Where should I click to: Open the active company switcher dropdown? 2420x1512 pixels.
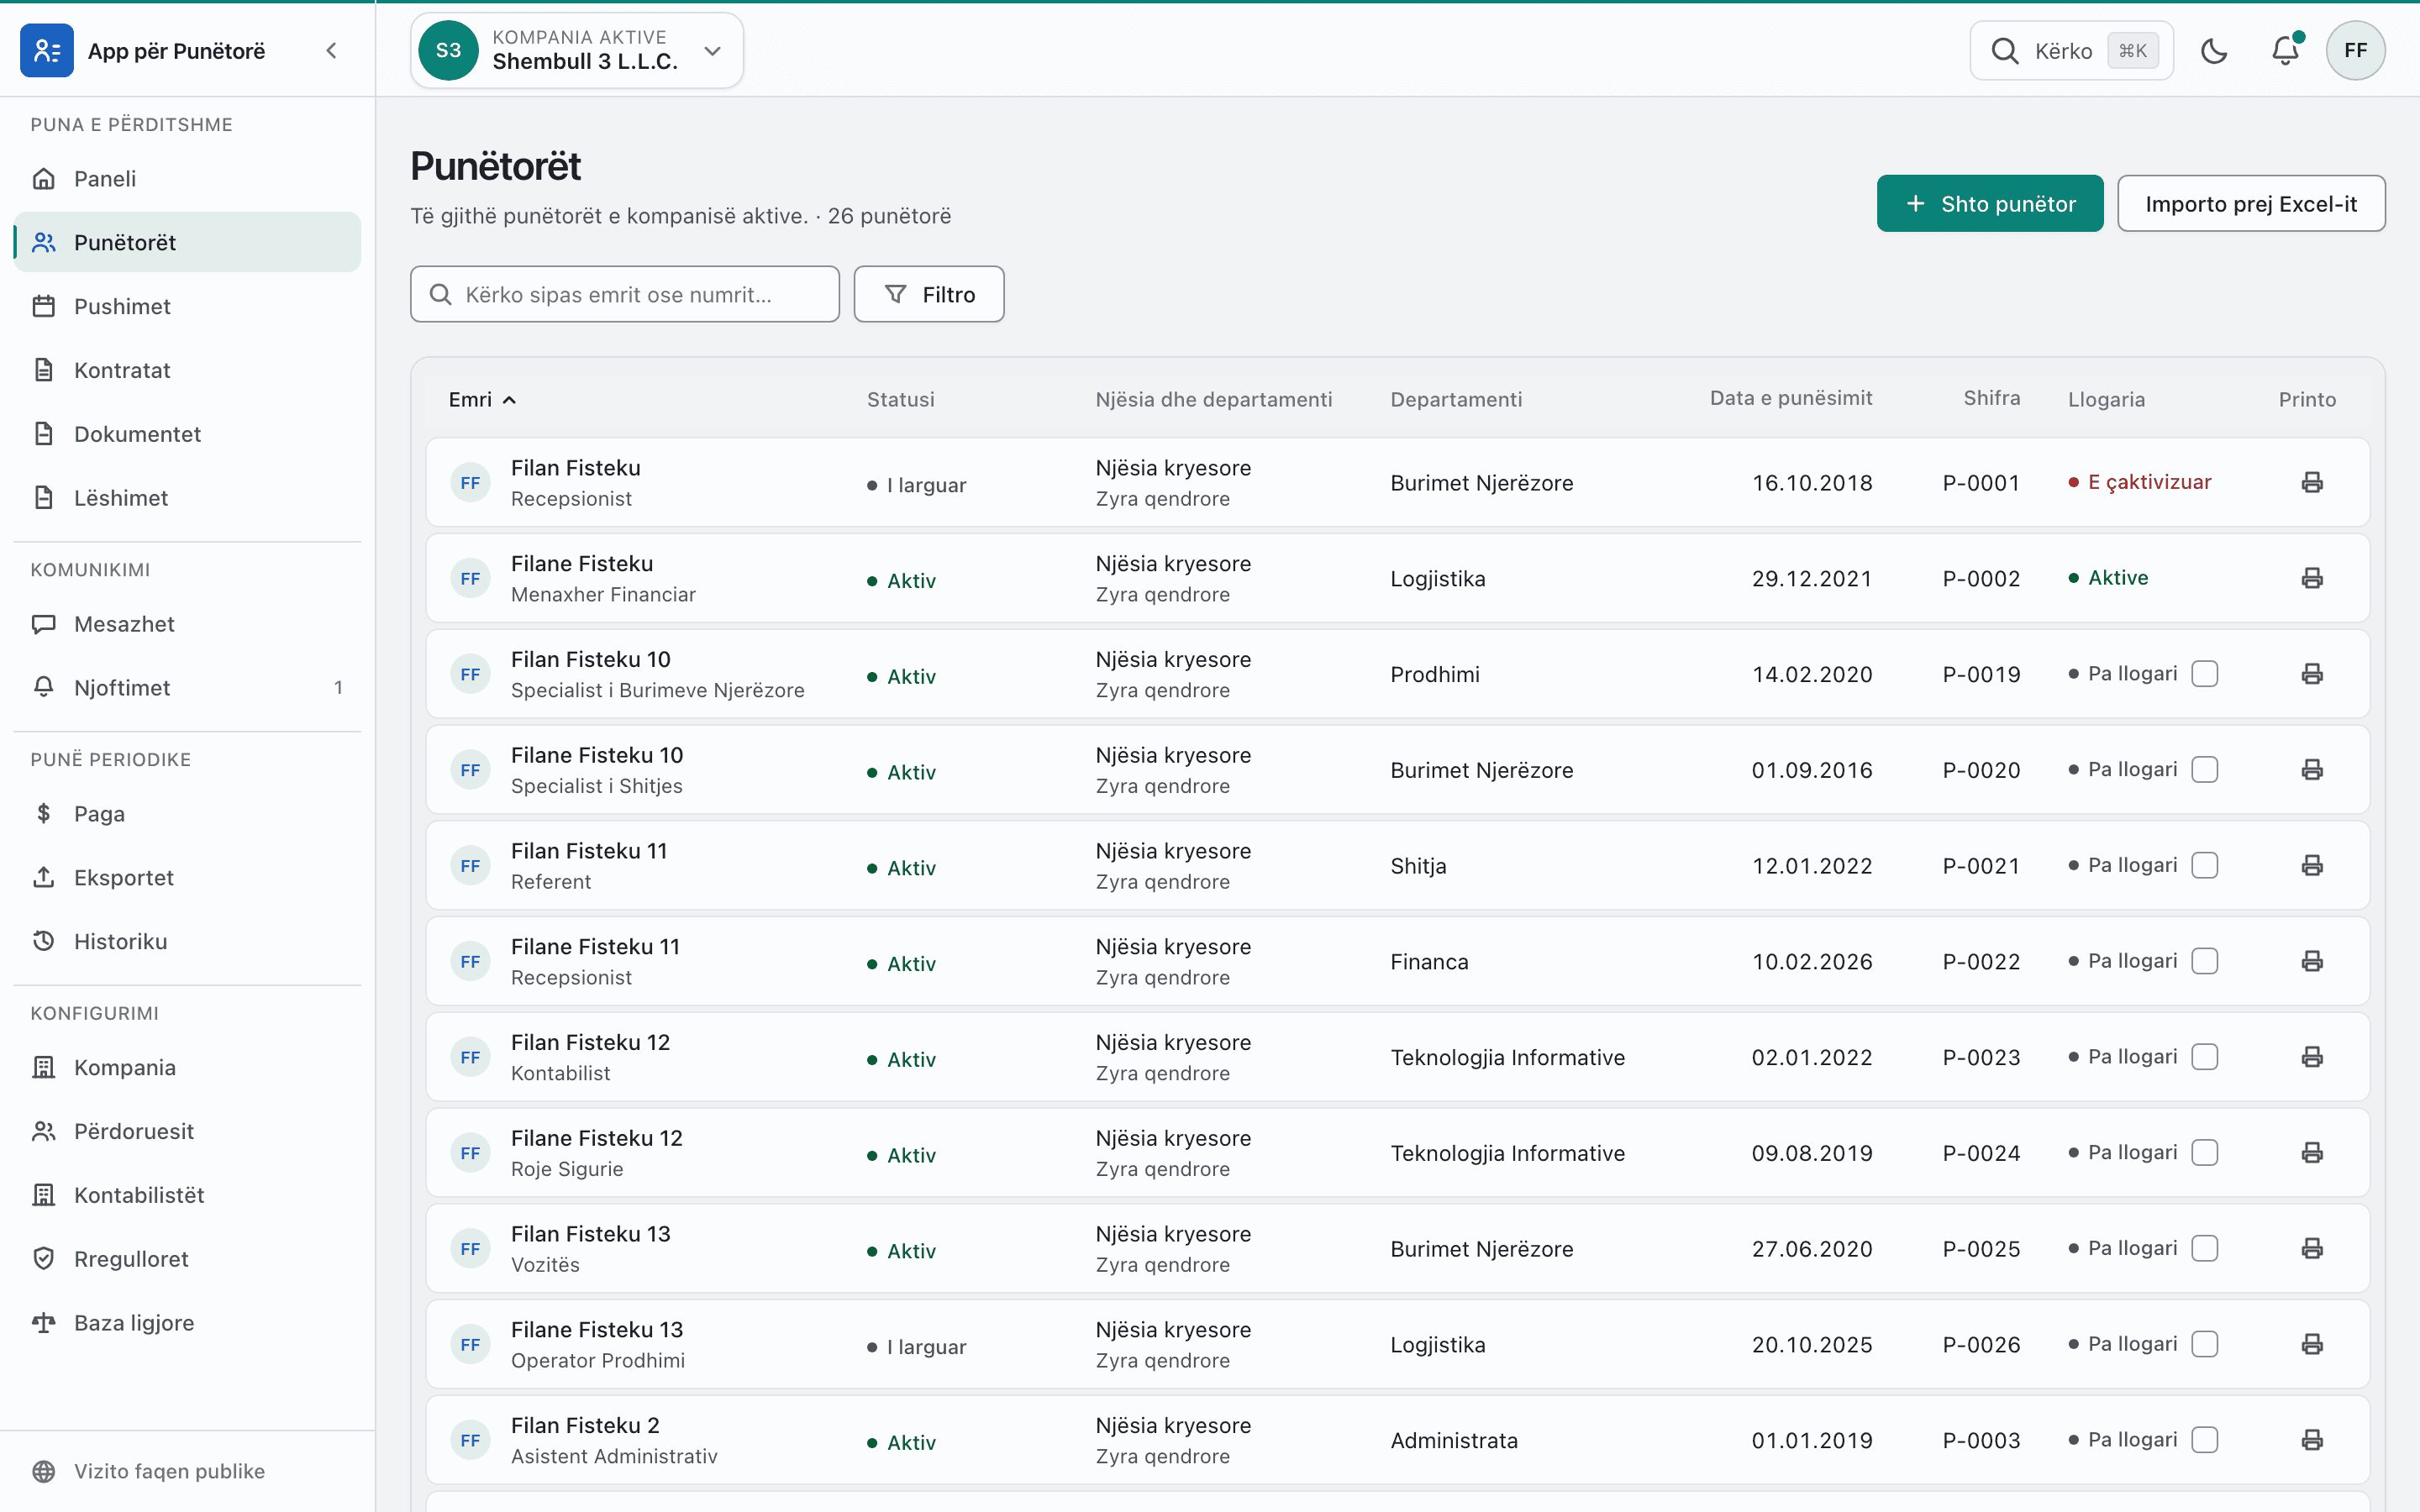pos(577,50)
